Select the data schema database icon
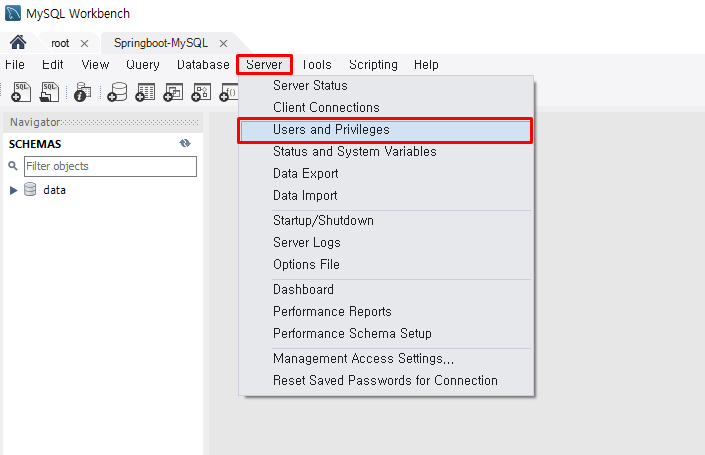This screenshot has height=455, width=705. pyautogui.click(x=30, y=189)
